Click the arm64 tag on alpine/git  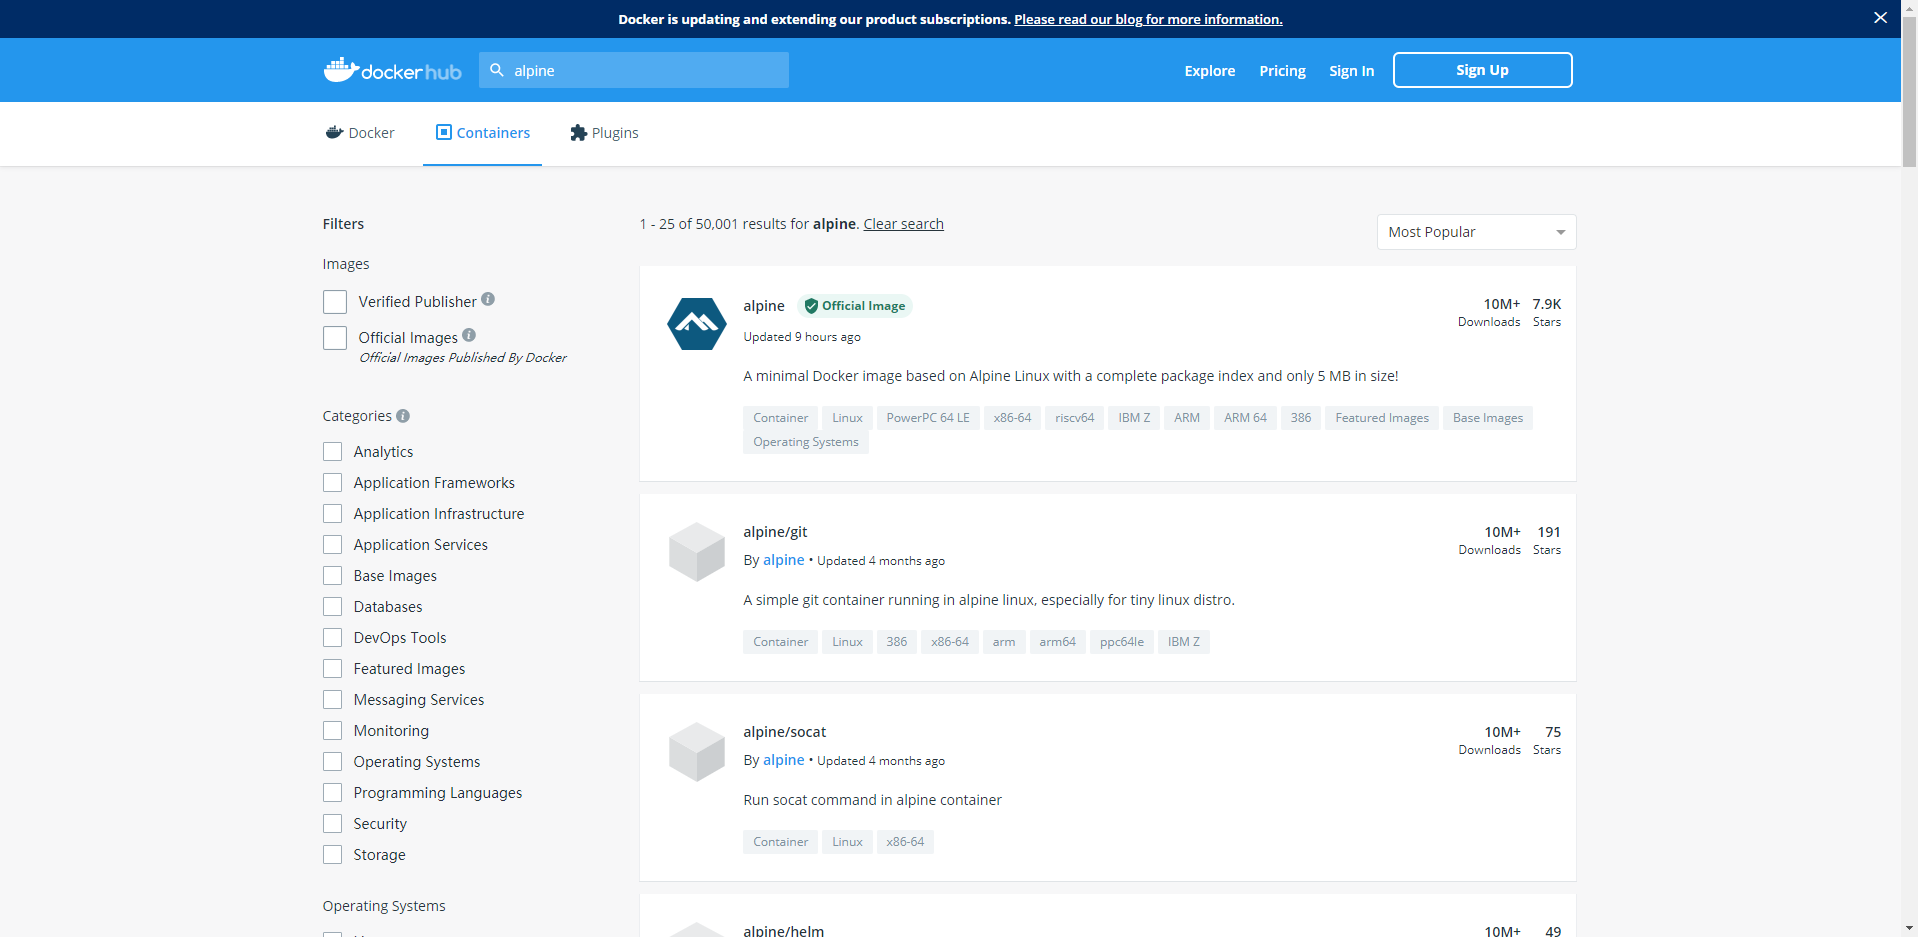pyautogui.click(x=1057, y=642)
